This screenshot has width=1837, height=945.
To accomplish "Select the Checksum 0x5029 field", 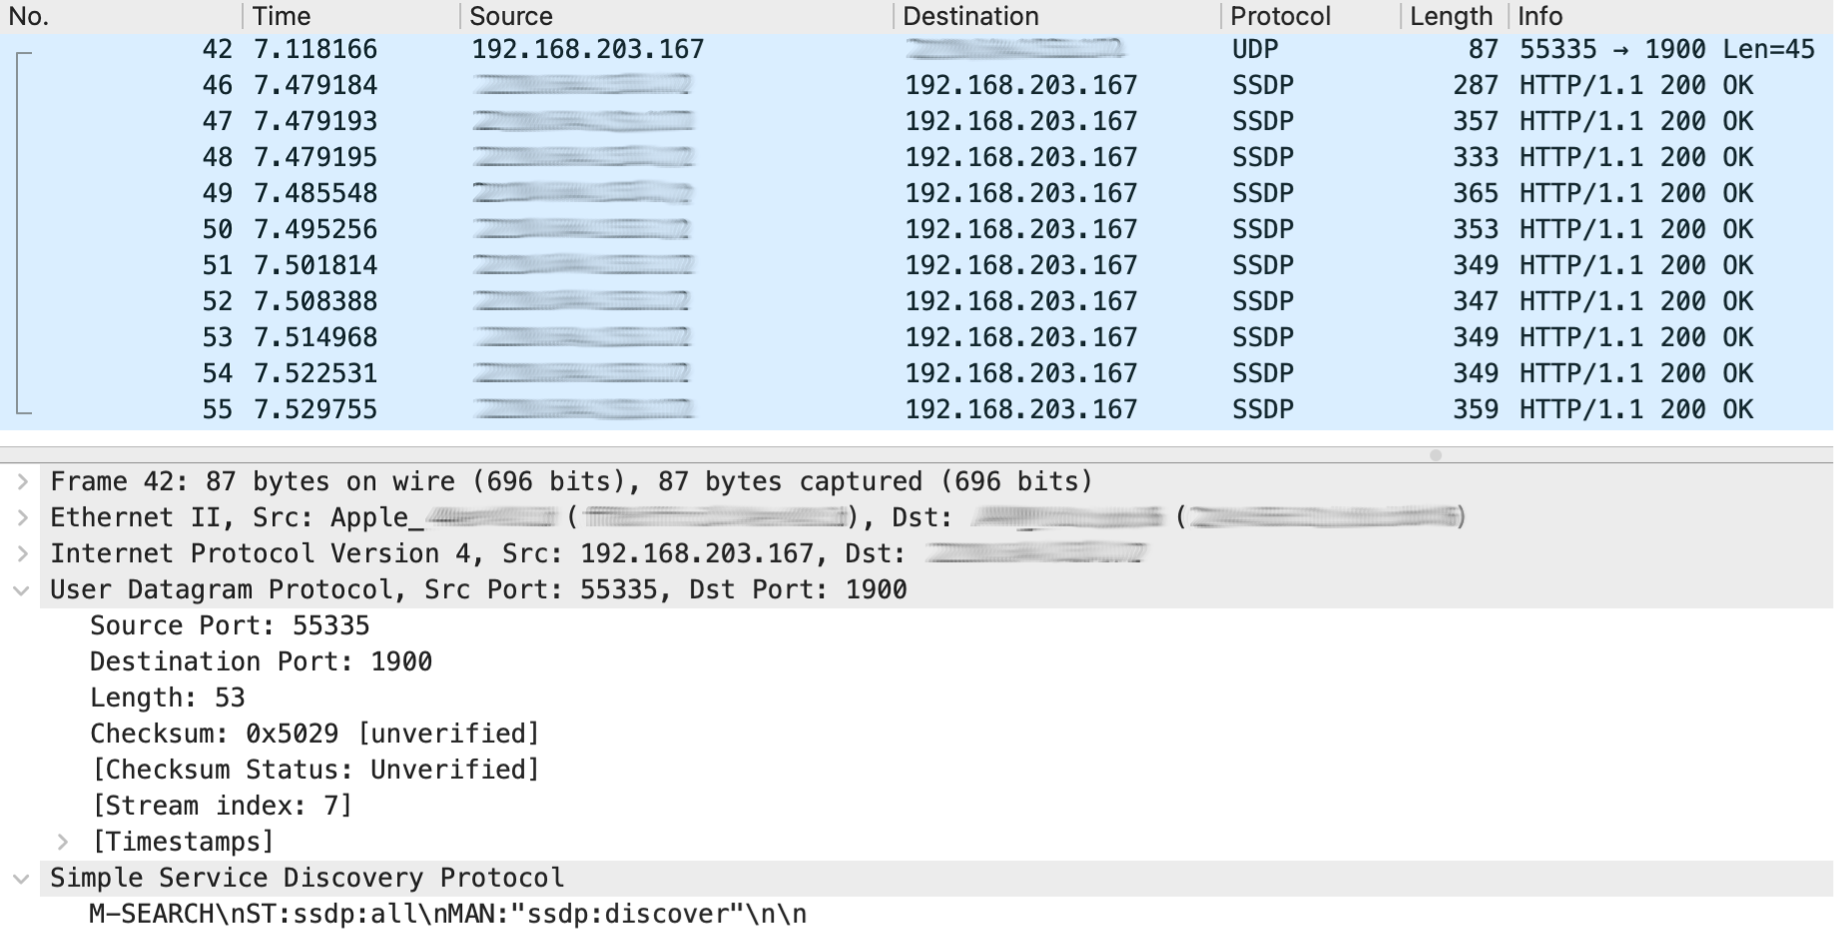I will 314,733.
